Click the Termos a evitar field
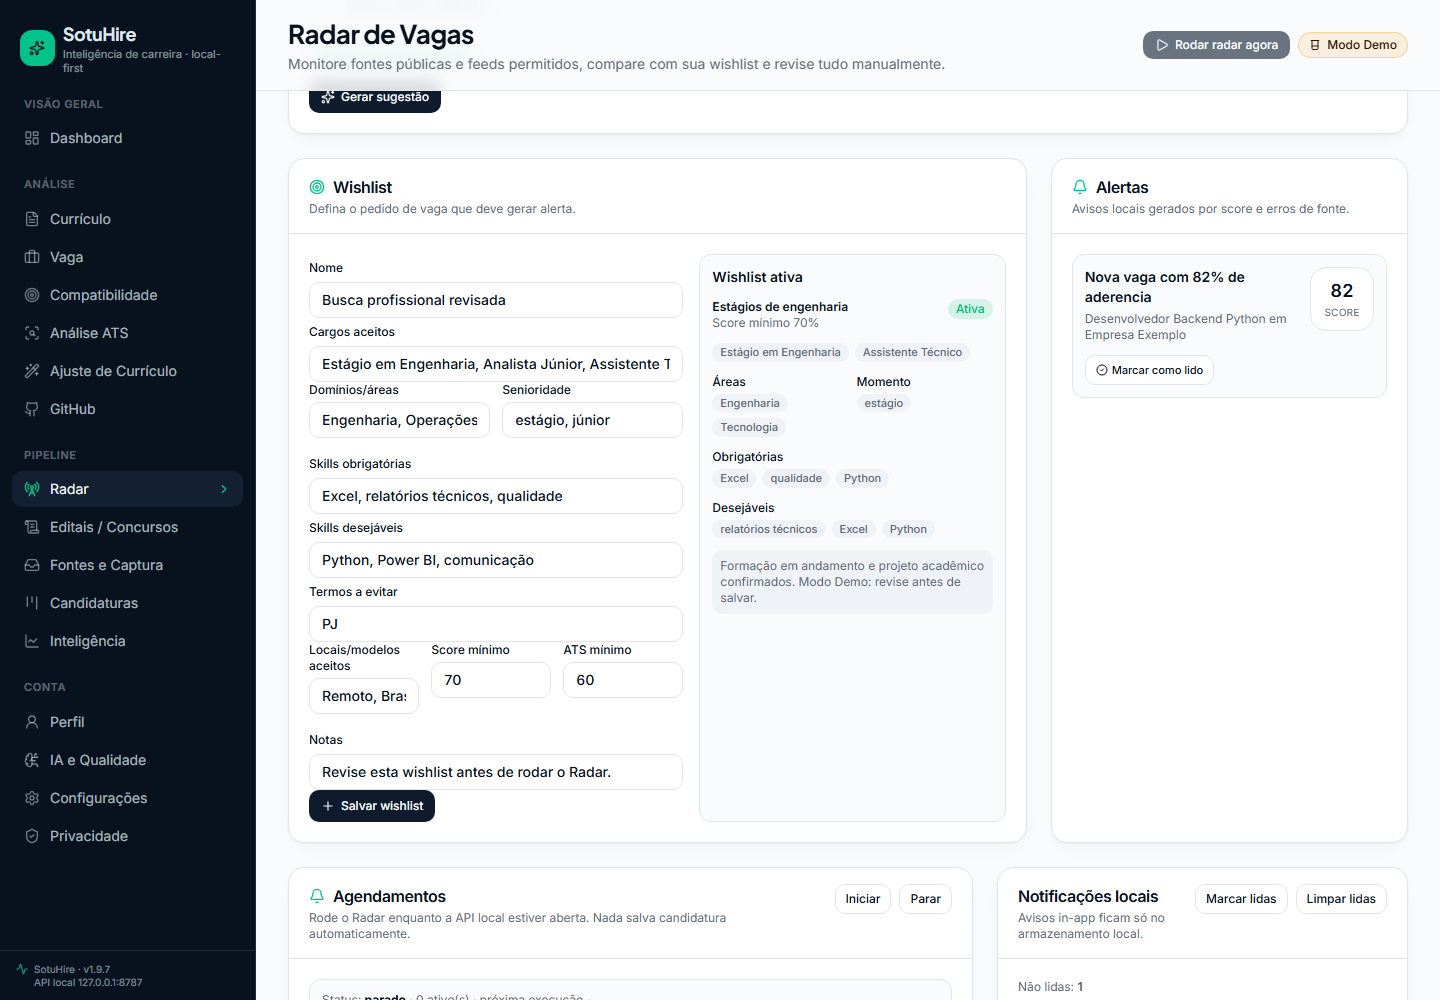This screenshot has height=1000, width=1440. (496, 624)
